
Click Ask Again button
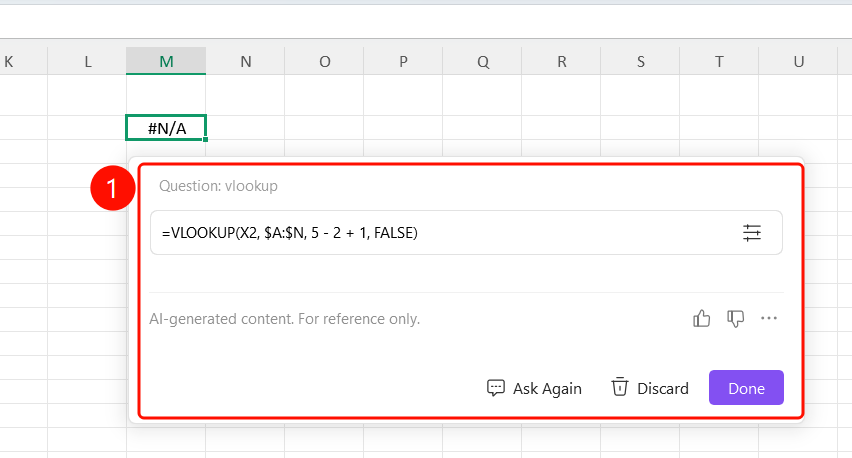[534, 388]
